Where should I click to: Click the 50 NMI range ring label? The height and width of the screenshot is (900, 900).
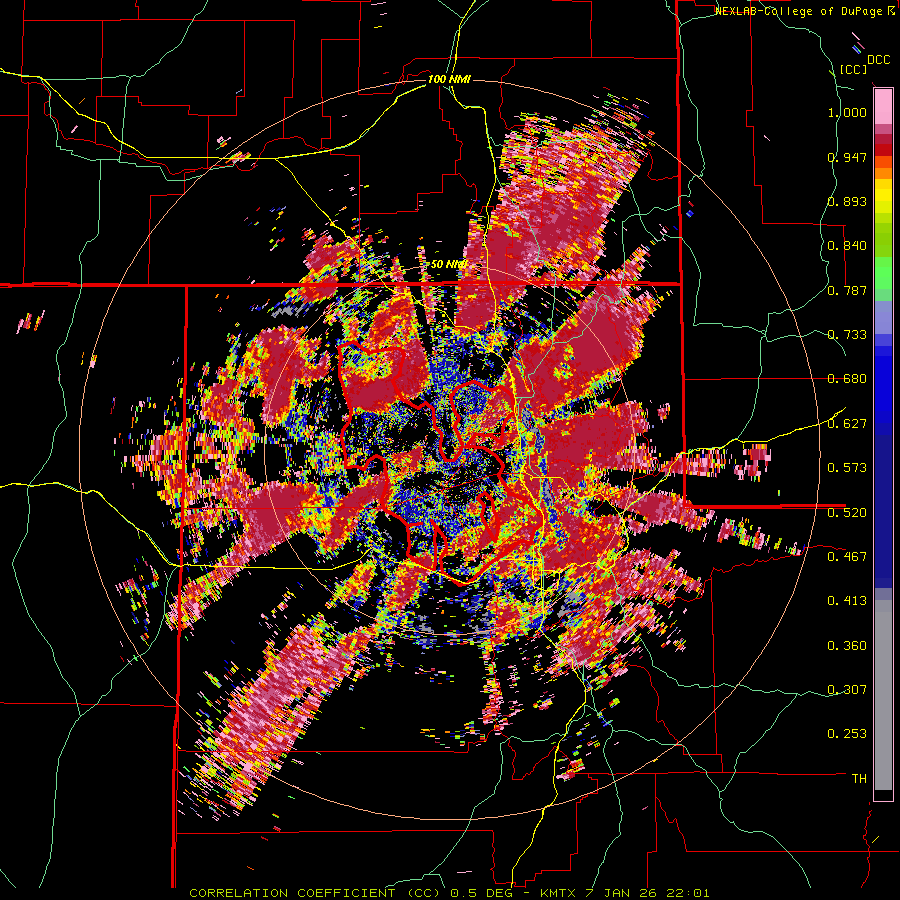[448, 265]
